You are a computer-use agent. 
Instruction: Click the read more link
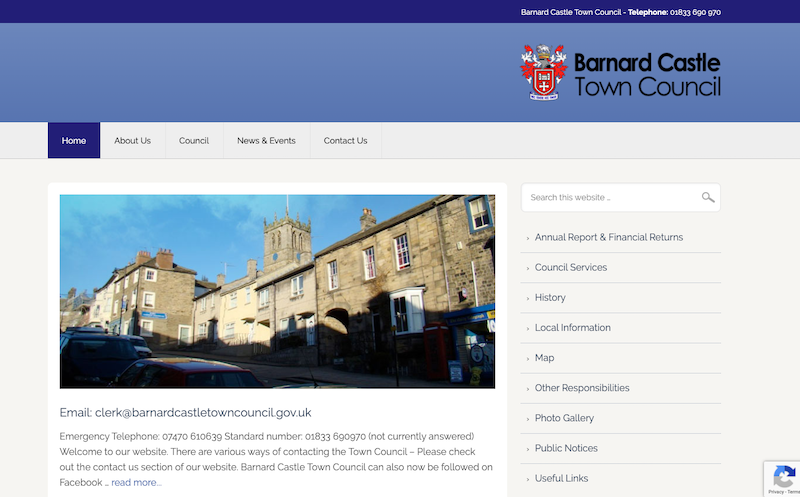pyautogui.click(x=136, y=483)
